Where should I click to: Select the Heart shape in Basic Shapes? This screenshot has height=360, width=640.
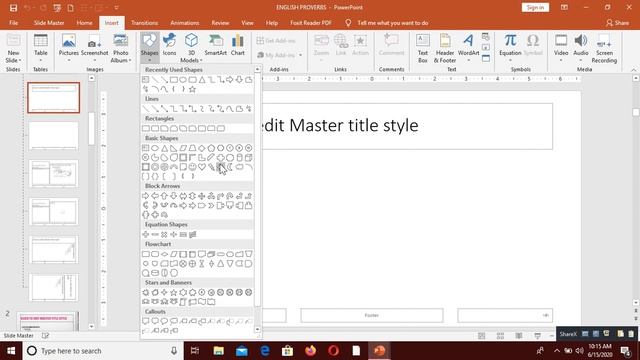[202, 167]
